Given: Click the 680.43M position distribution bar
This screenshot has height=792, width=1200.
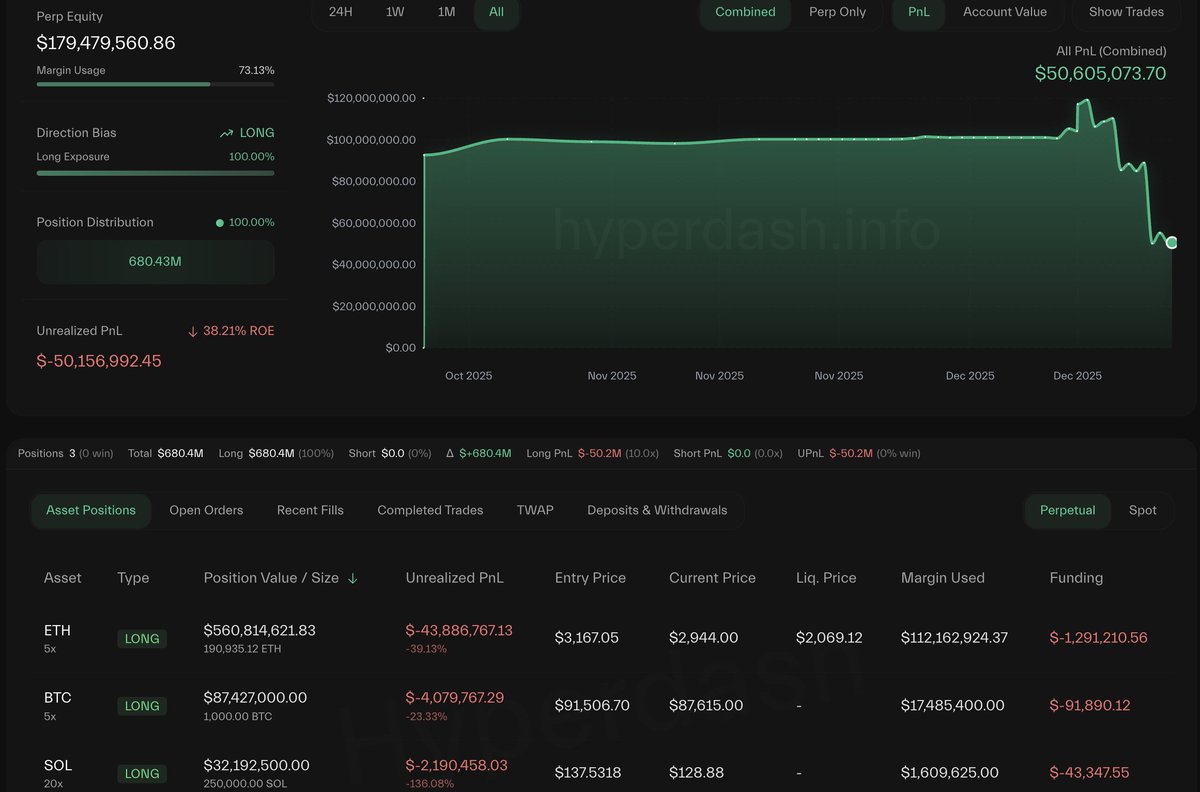Looking at the screenshot, I should tap(155, 262).
